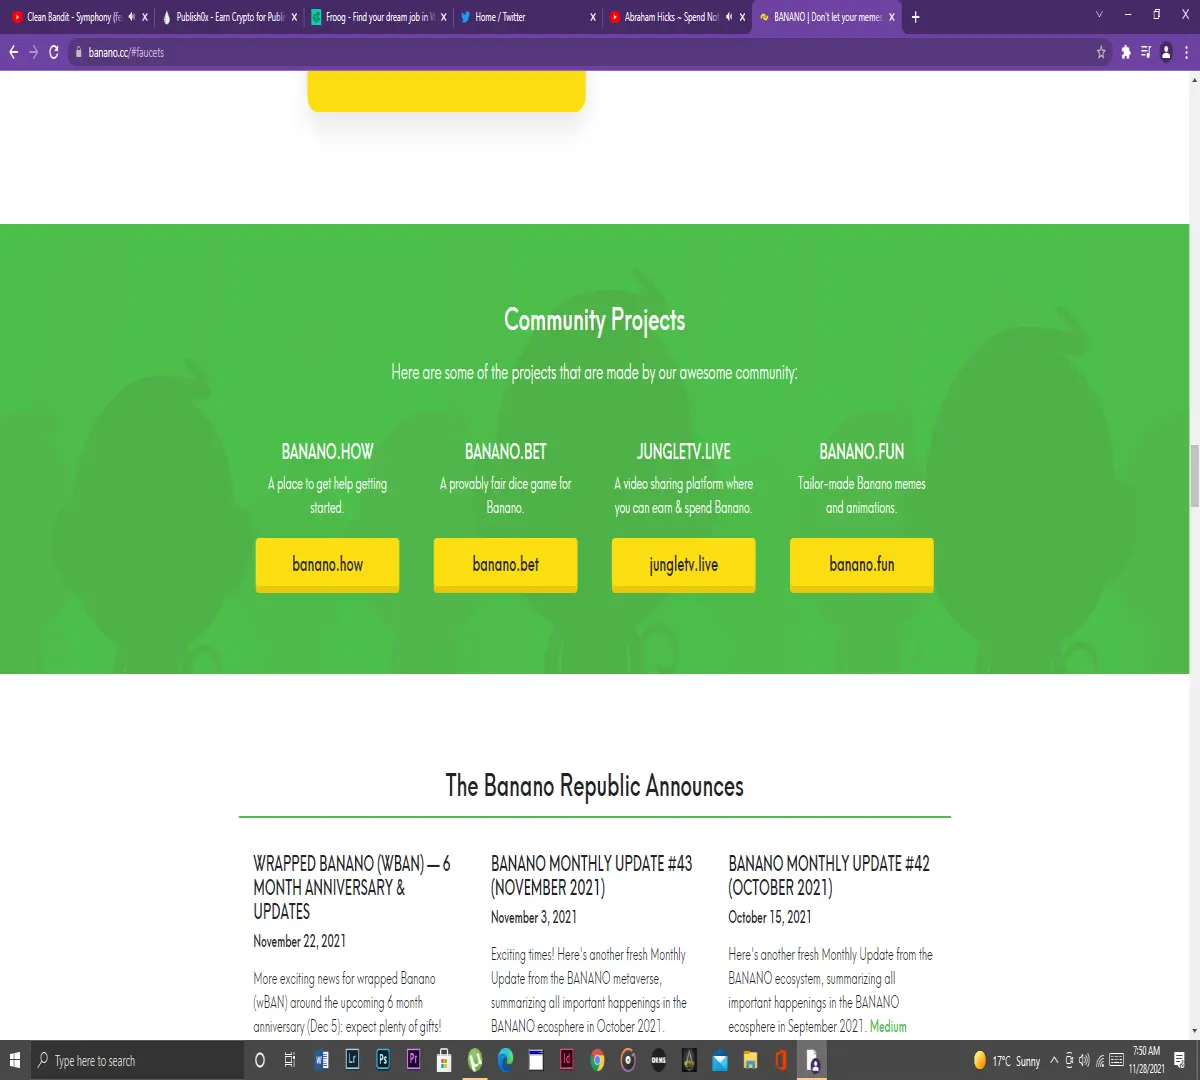Open the taskbar clock 7:50 AM

1147,1060
